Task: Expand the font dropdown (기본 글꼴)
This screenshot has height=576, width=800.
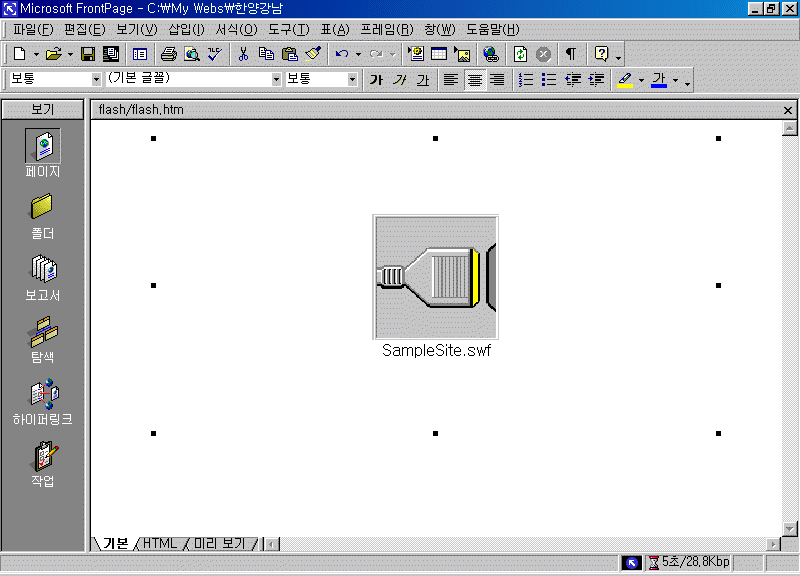Action: point(277,80)
